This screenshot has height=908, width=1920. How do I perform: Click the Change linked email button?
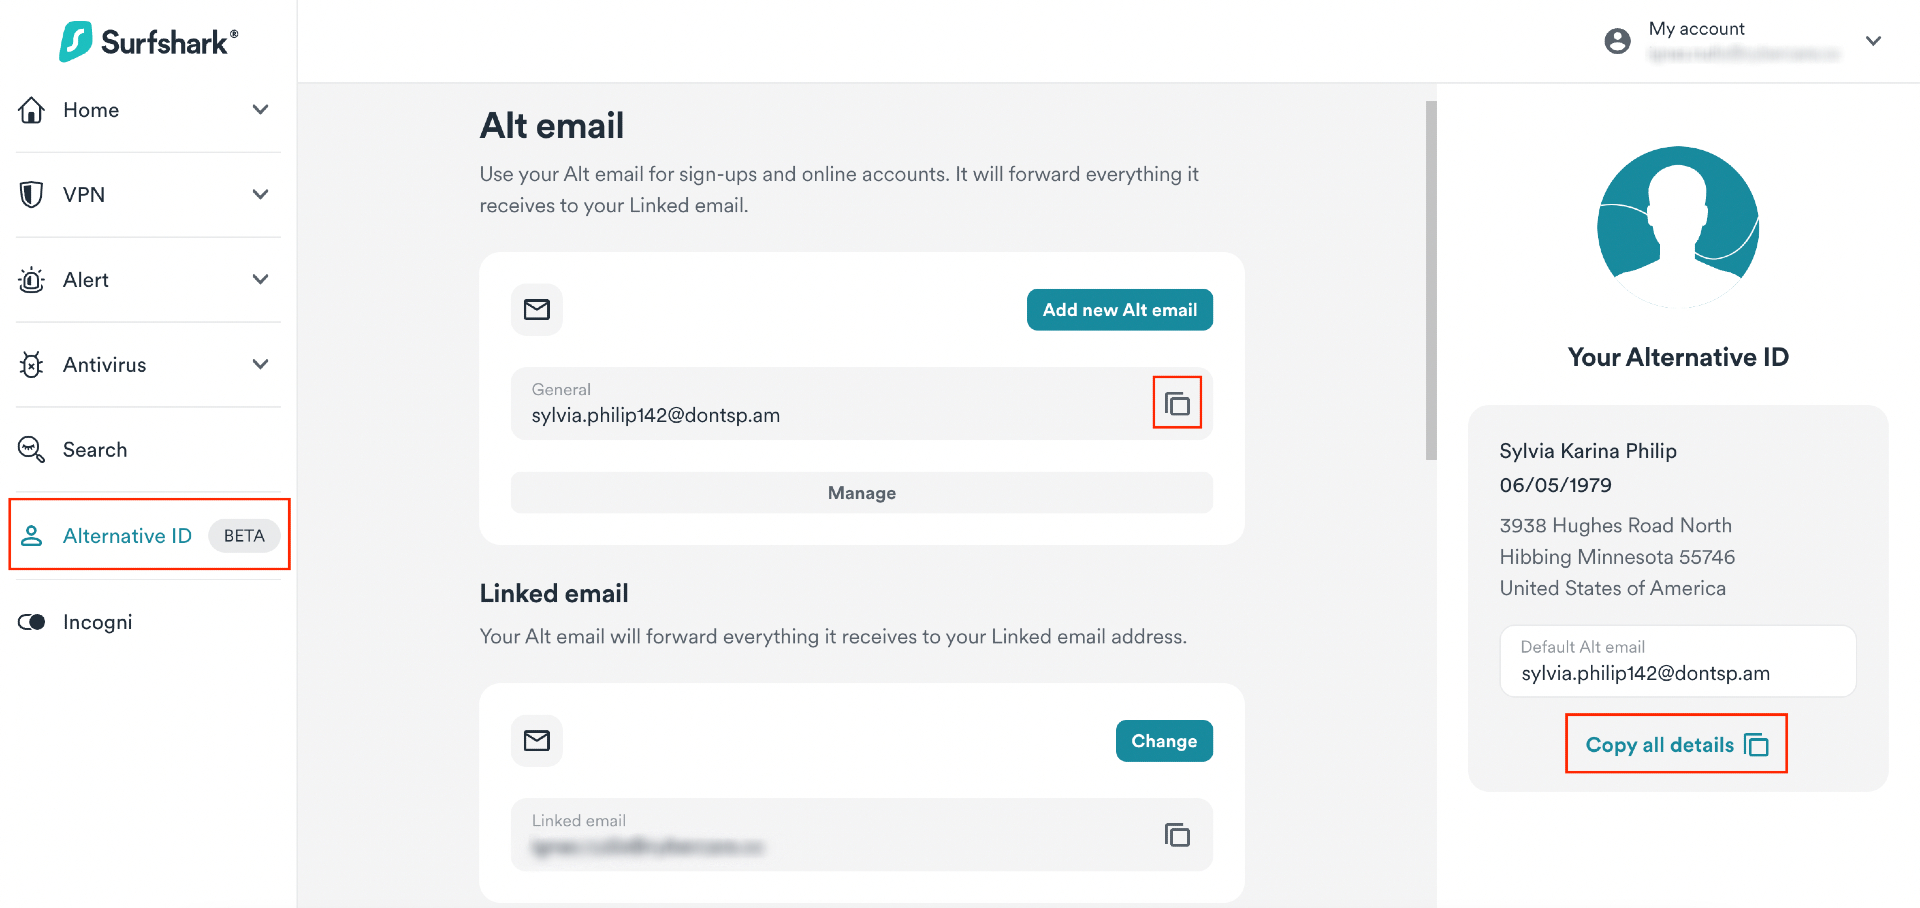tap(1163, 741)
